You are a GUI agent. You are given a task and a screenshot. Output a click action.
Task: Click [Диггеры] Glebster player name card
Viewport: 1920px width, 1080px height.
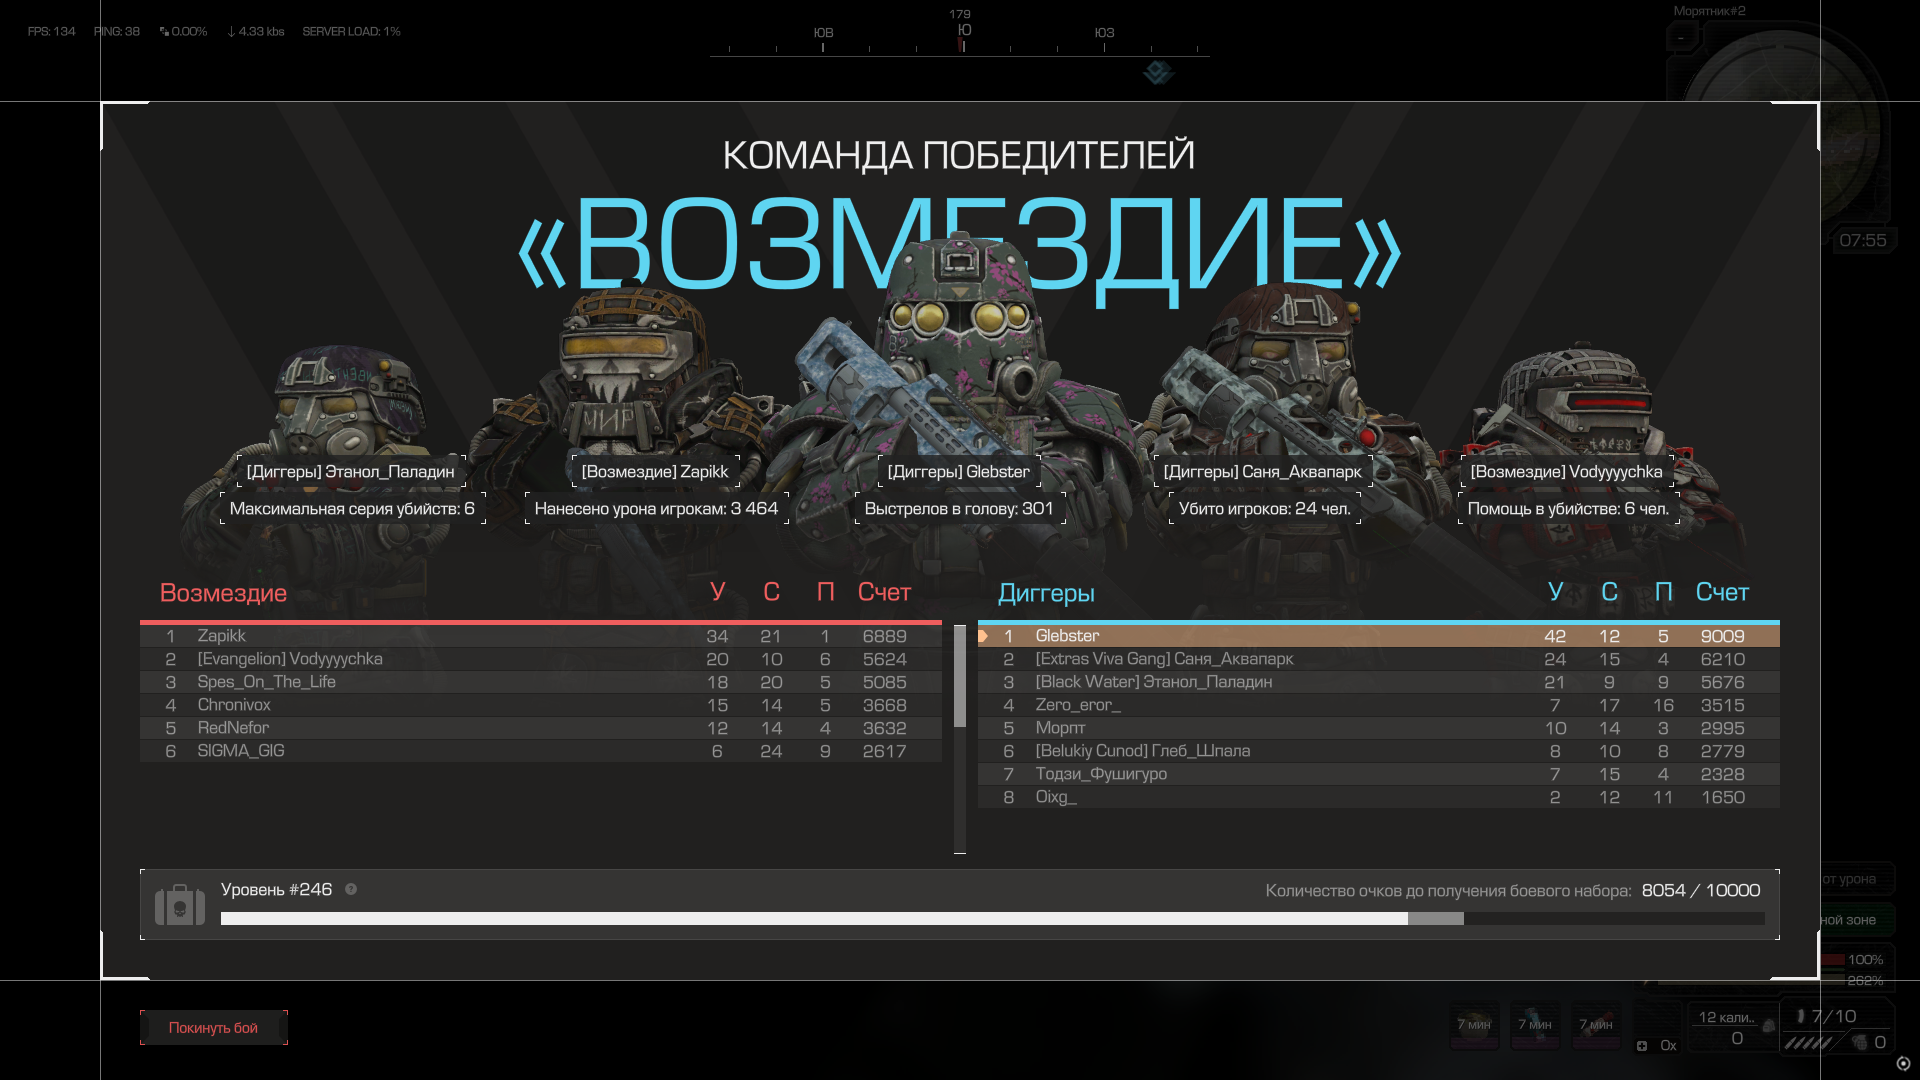click(958, 471)
